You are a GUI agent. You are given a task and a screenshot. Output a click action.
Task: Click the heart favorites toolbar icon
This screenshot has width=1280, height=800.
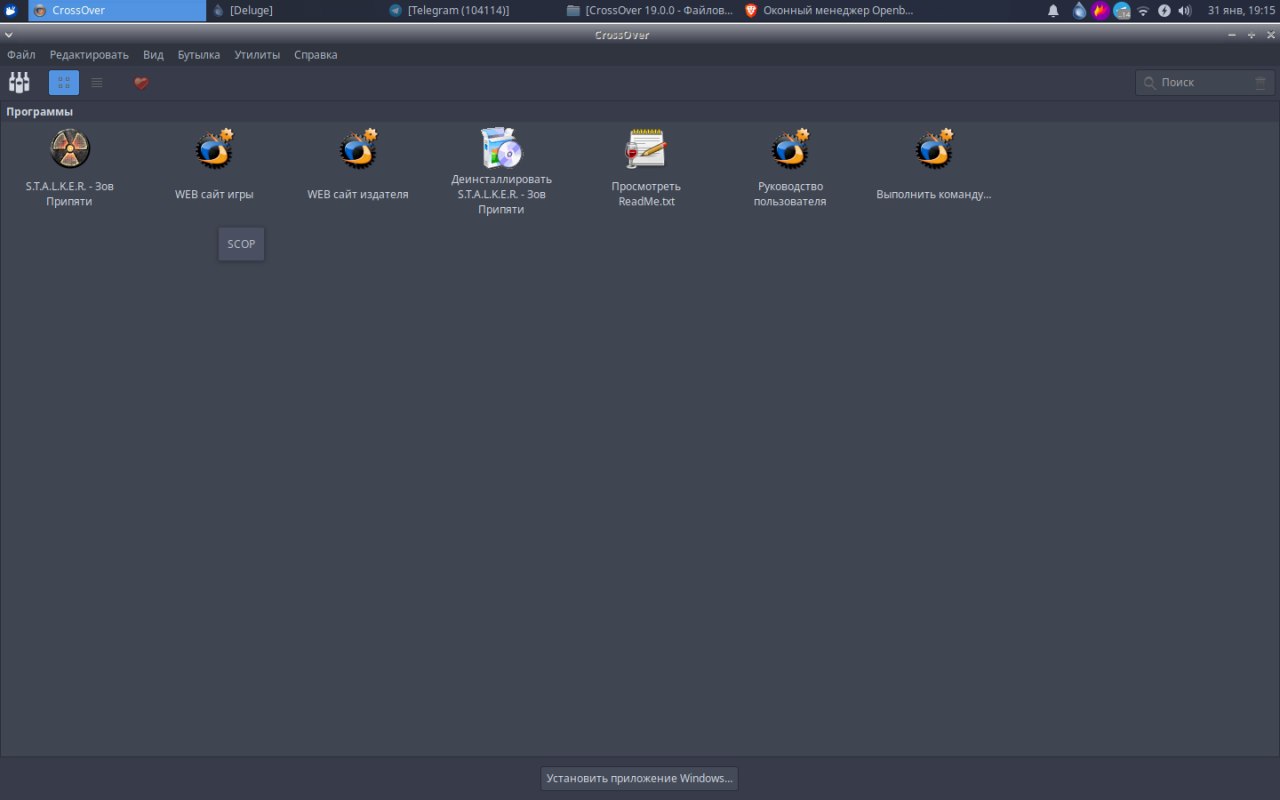[x=141, y=83]
